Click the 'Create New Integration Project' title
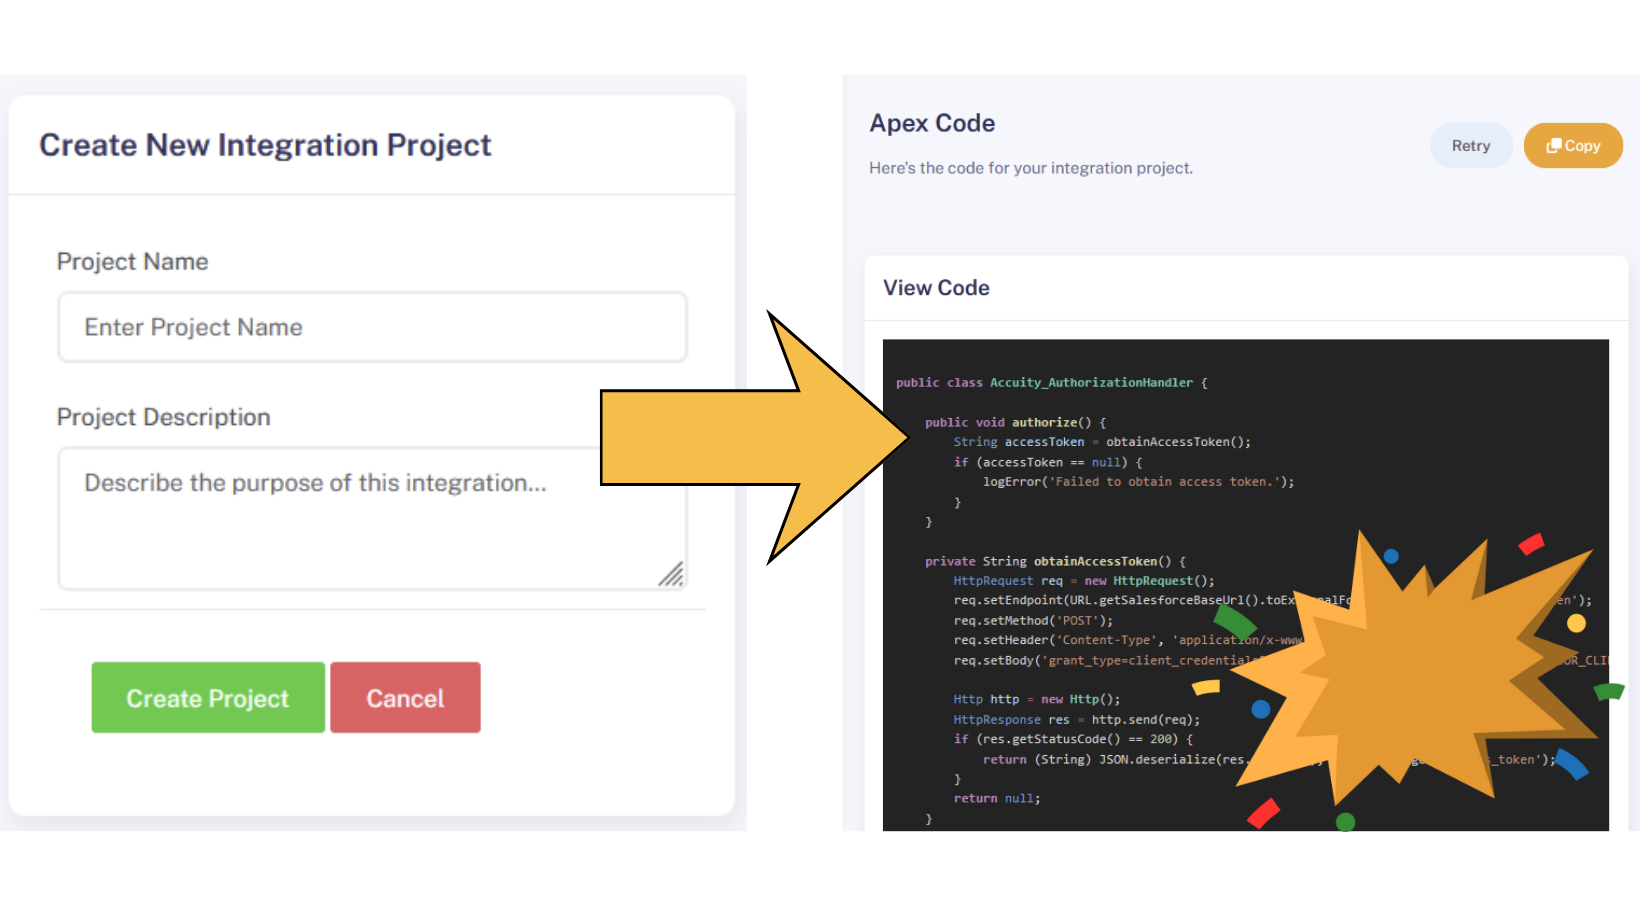 coord(265,145)
